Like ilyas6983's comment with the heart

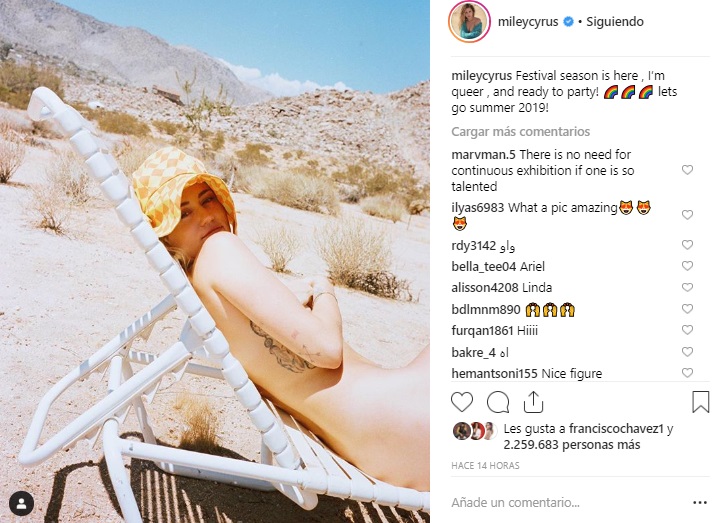coord(687,214)
